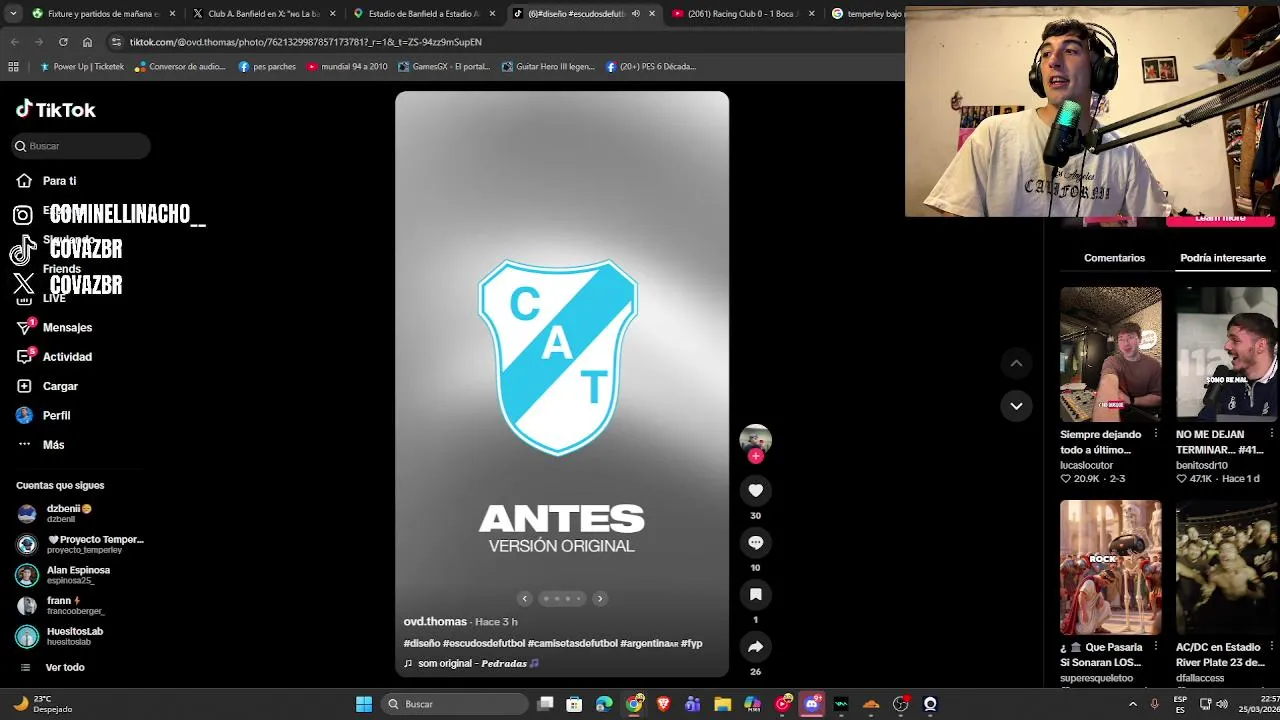Click the TikTok logo

56,110
